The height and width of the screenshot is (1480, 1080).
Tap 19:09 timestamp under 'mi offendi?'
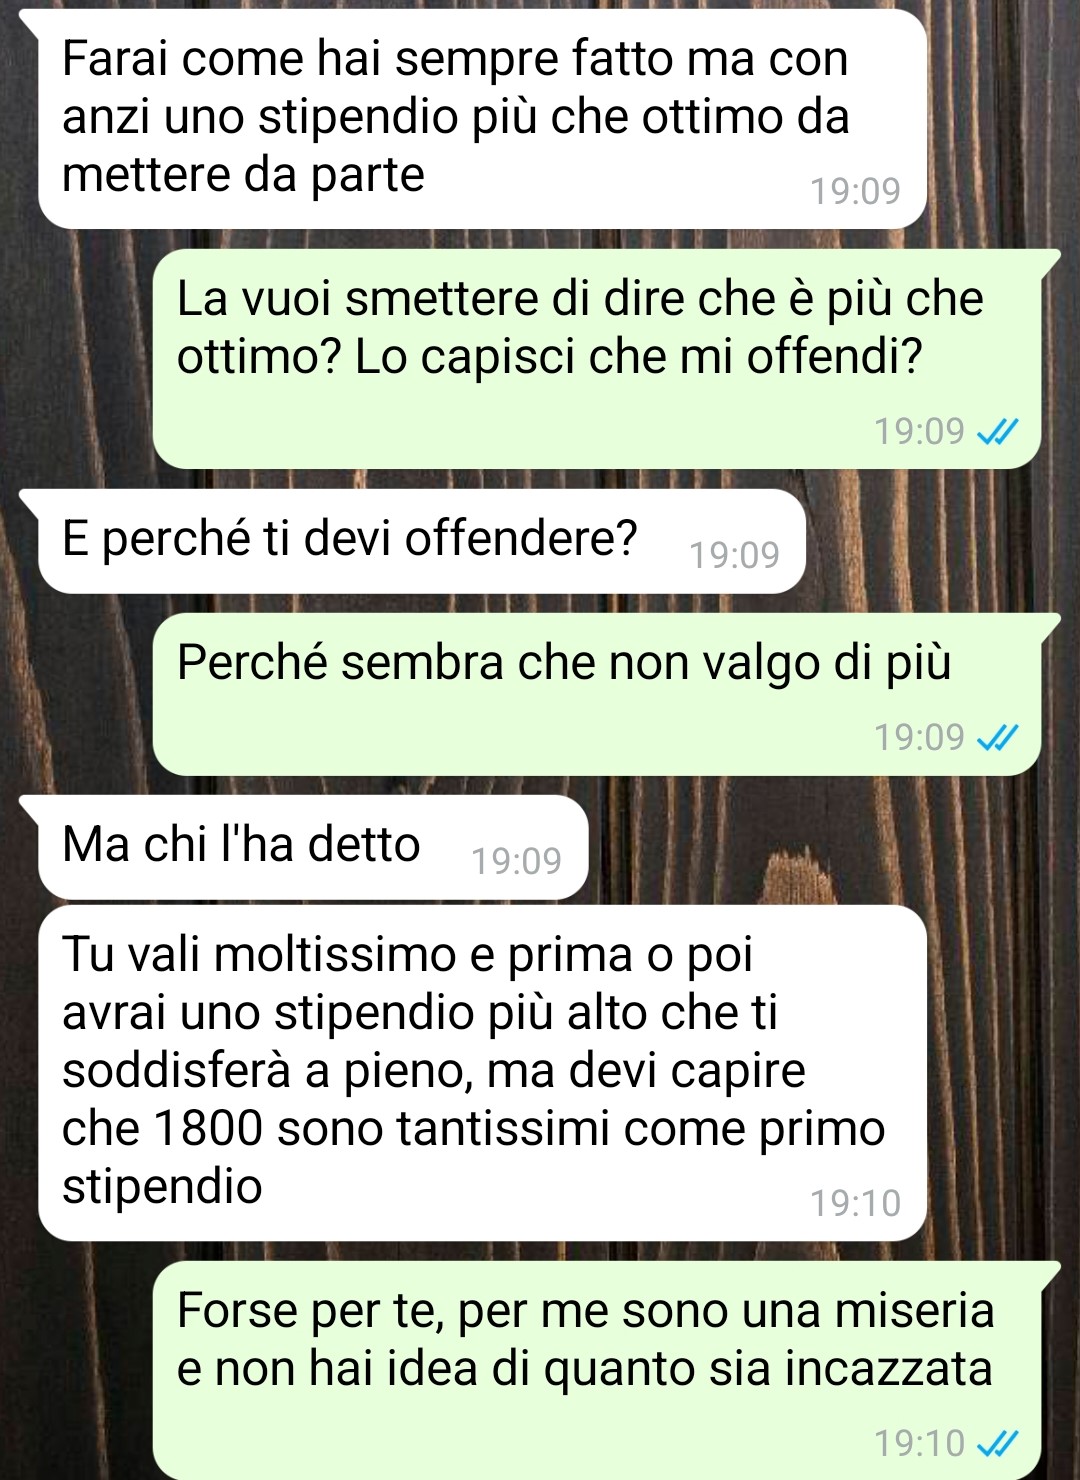[x=919, y=431]
